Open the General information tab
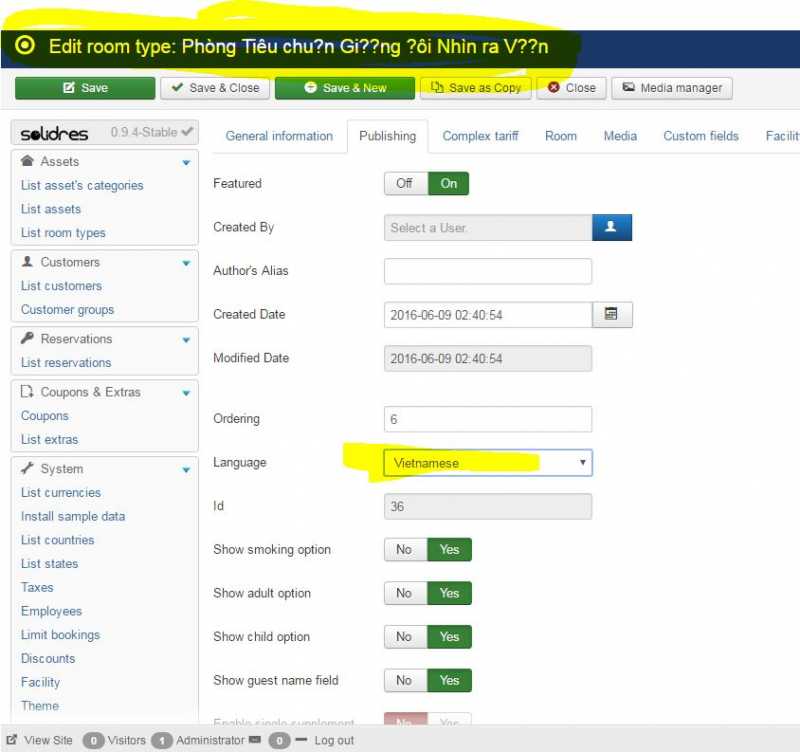This screenshot has width=800, height=752. (x=279, y=136)
